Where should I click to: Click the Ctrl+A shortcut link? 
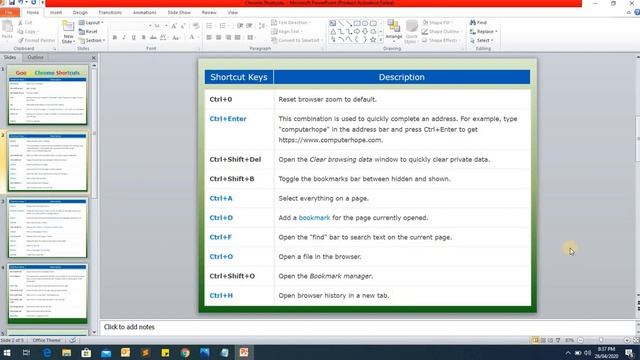pos(221,198)
